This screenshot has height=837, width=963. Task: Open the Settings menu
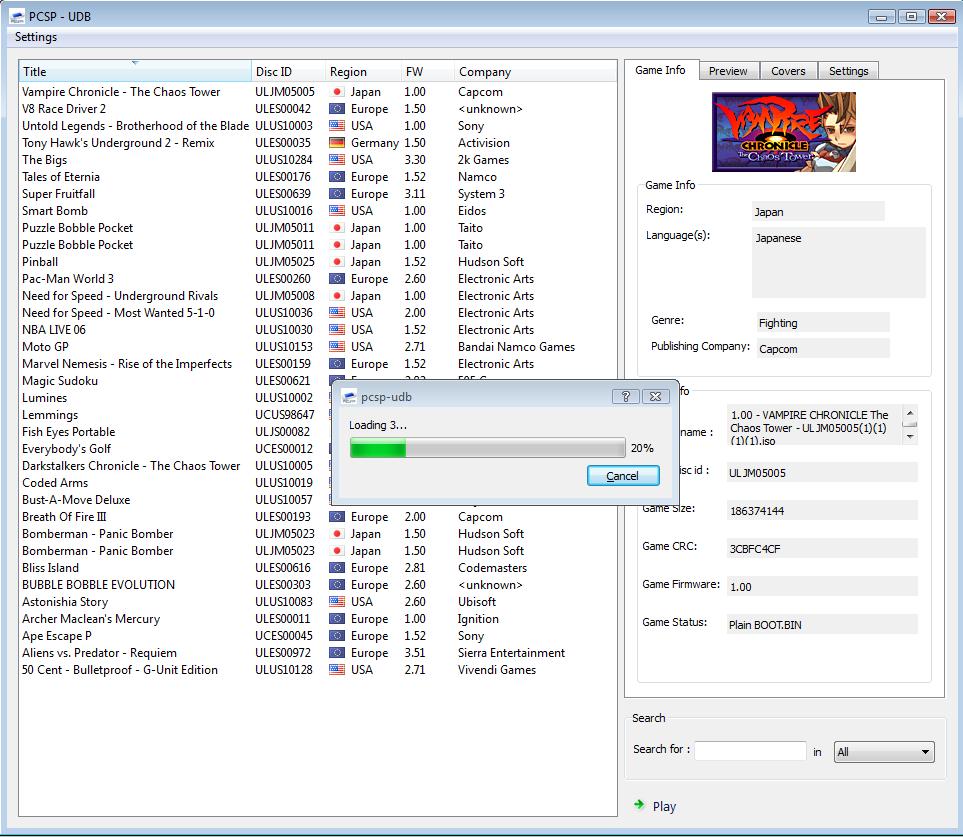pyautogui.click(x=36, y=37)
